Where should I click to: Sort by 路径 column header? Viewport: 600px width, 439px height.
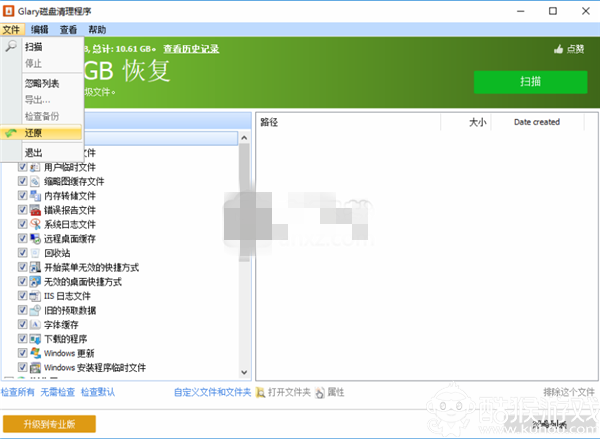tap(348, 122)
